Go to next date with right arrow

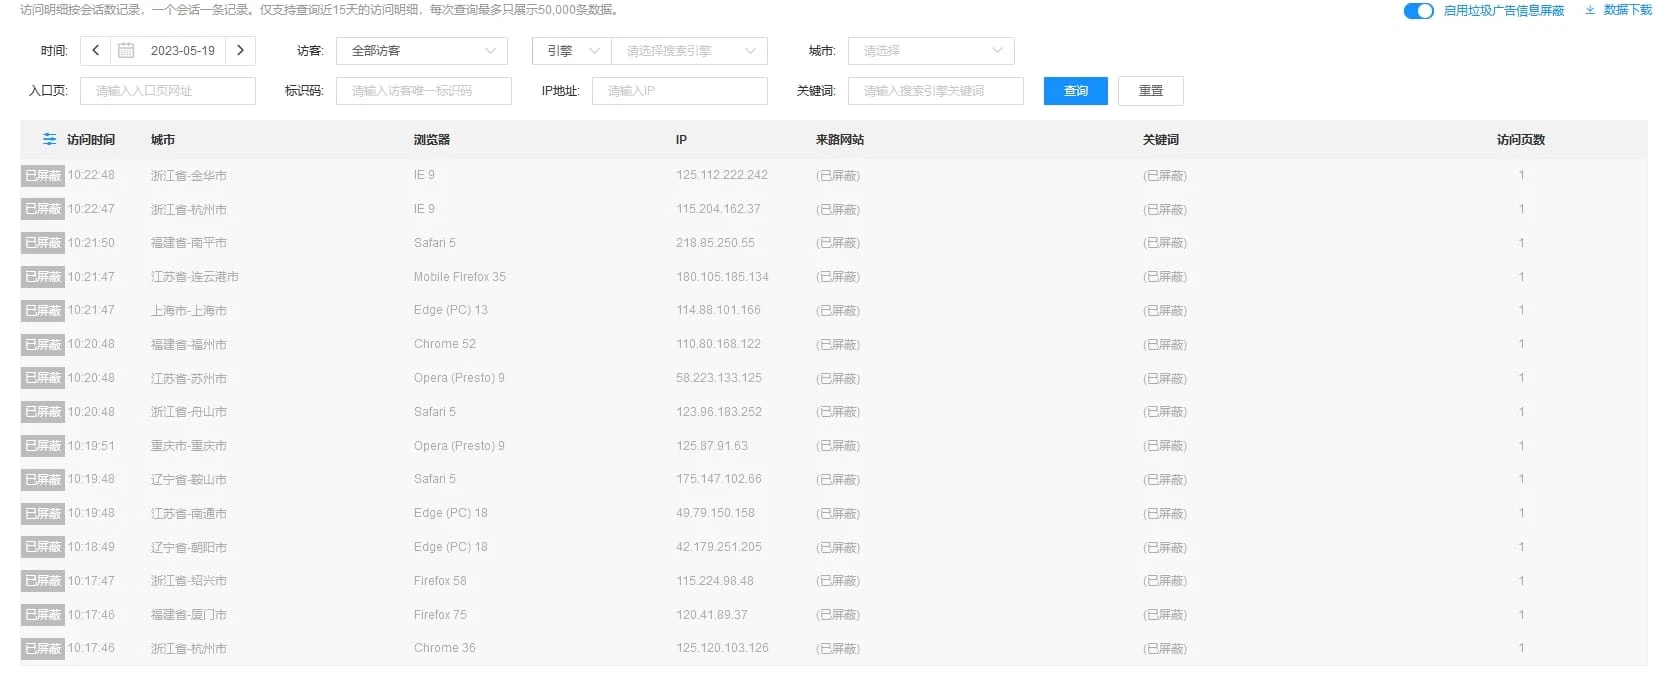coord(240,51)
